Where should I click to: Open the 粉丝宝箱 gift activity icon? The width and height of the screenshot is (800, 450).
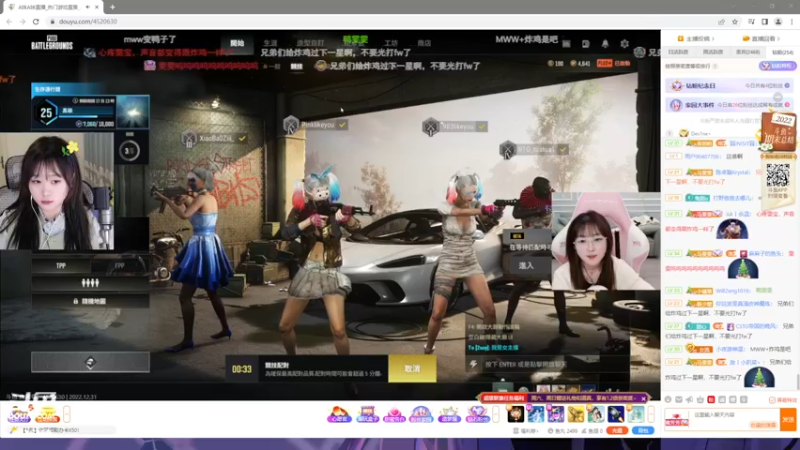click(421, 414)
